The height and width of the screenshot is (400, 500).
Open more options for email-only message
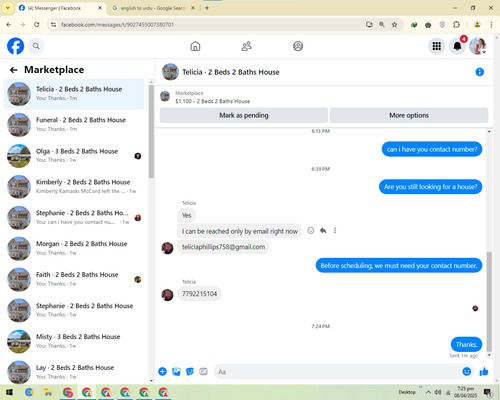(x=335, y=231)
